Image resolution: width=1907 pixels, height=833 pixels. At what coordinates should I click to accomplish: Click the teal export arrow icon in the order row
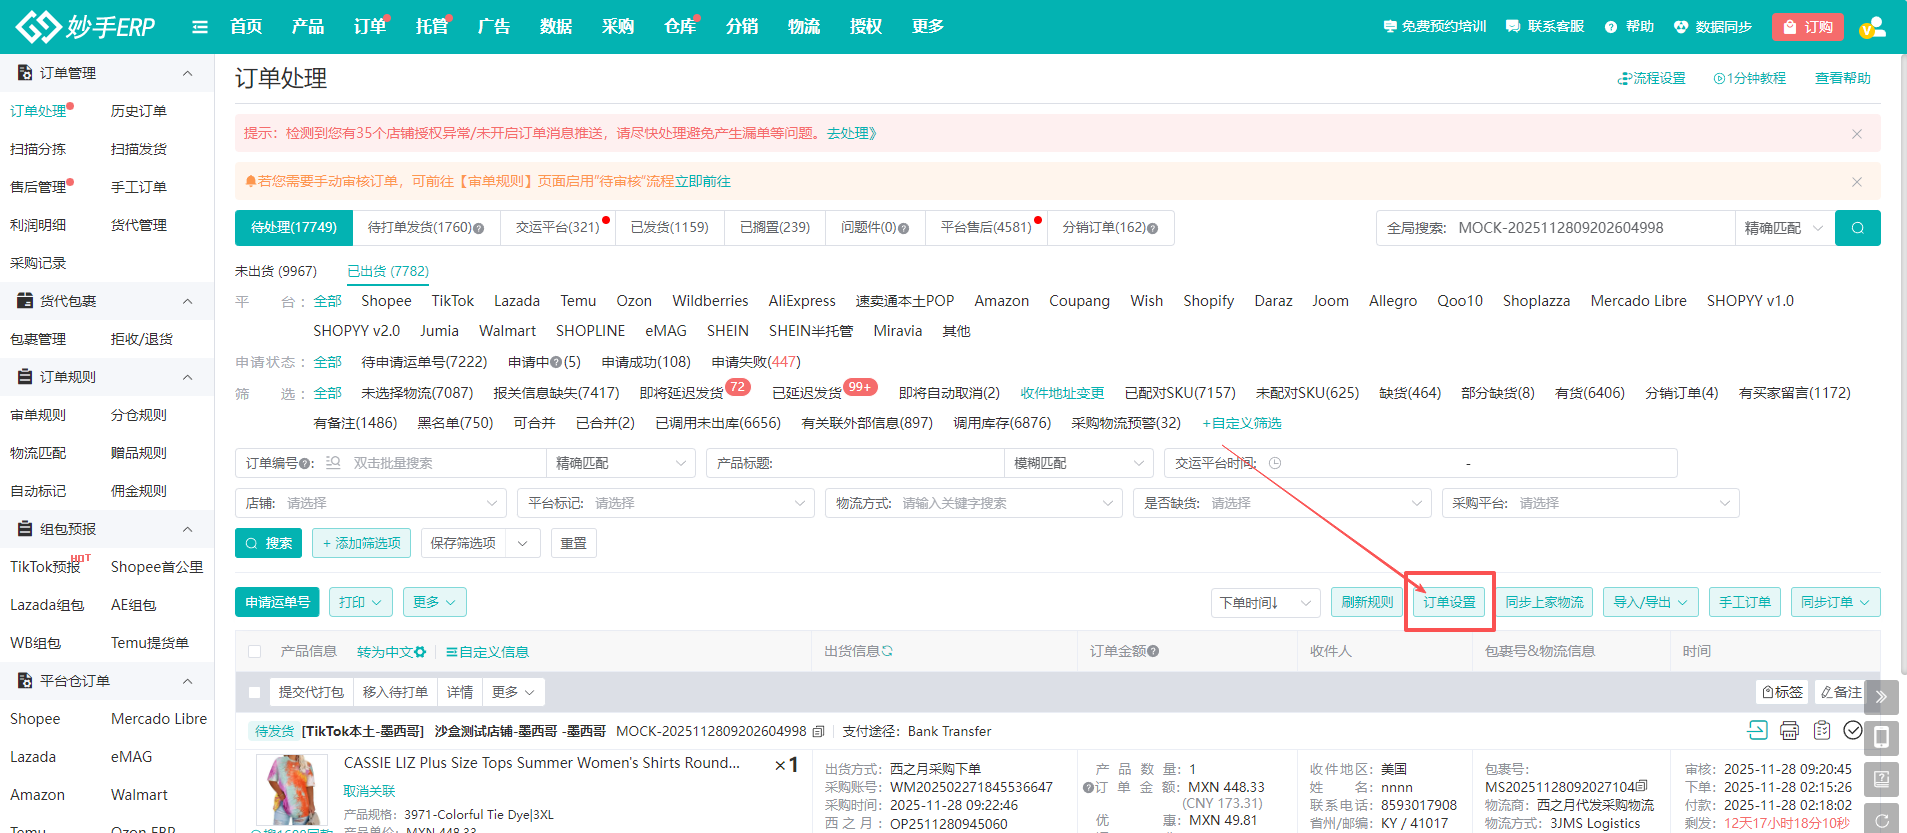point(1757,731)
